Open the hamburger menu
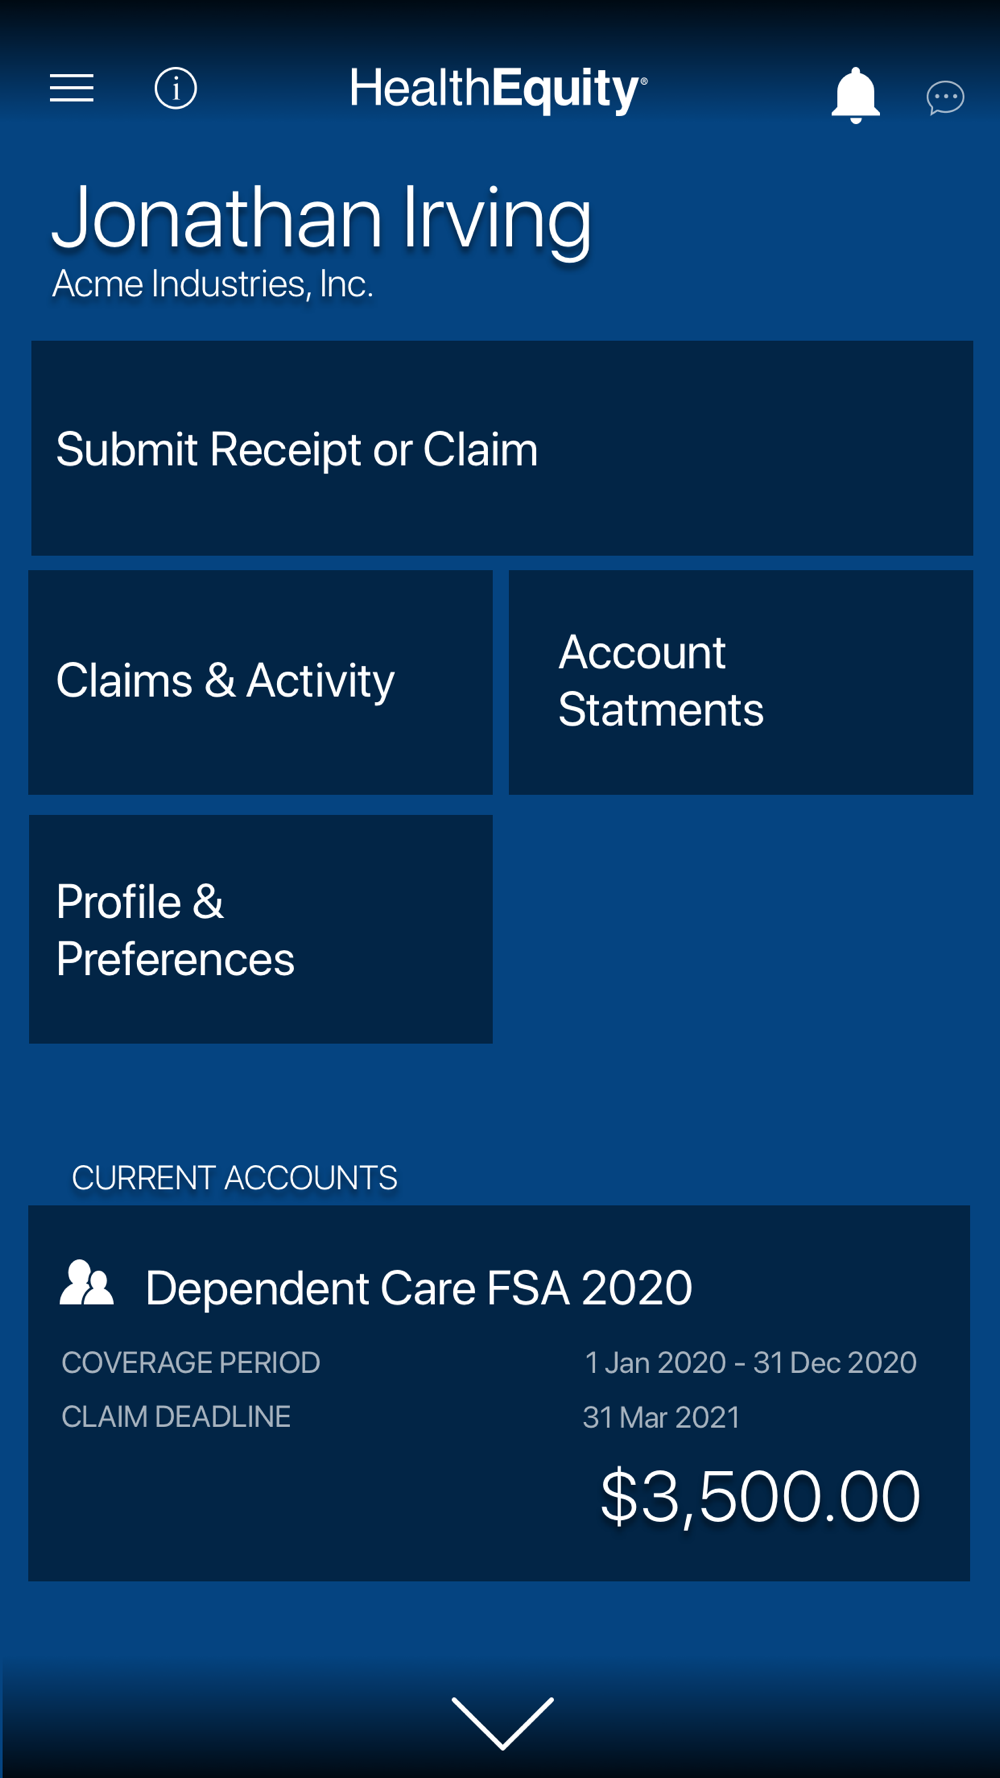This screenshot has width=1000, height=1778. point(72,88)
